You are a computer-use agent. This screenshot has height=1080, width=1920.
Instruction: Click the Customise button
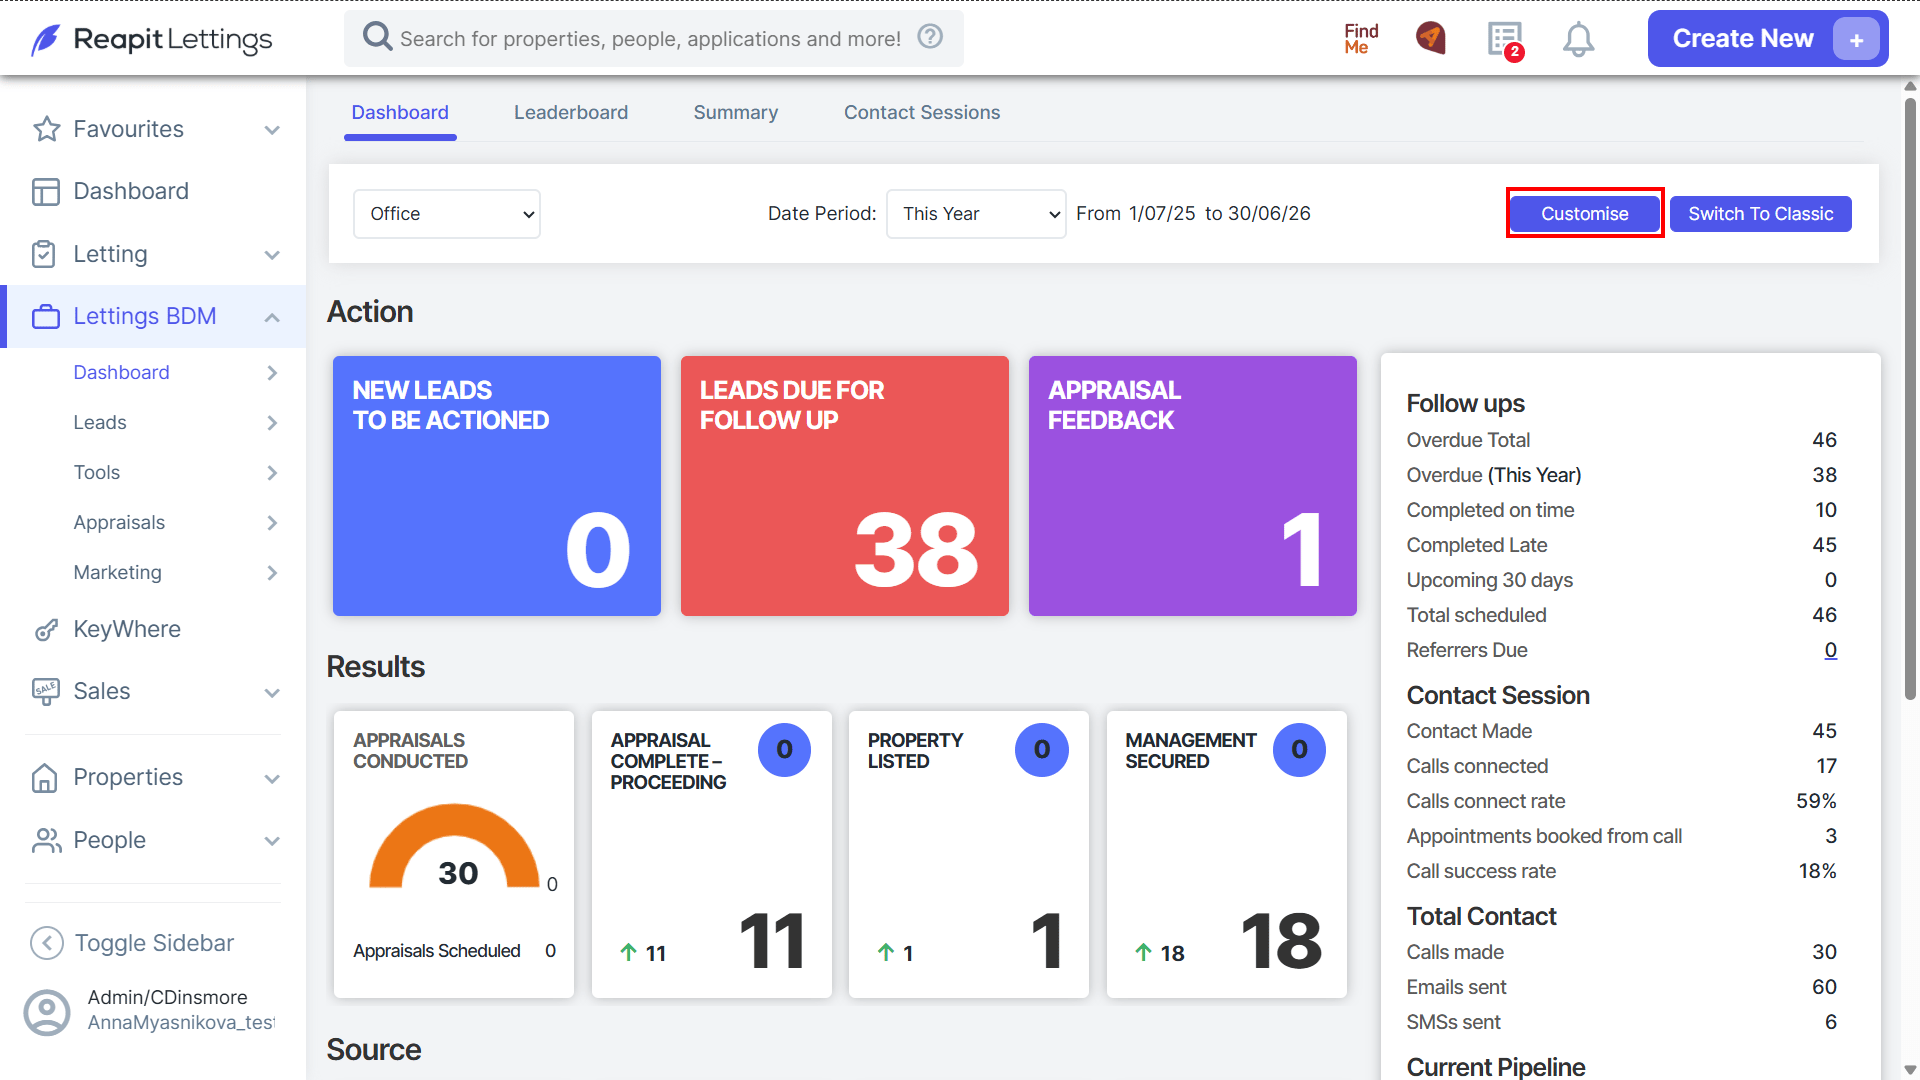click(x=1585, y=214)
